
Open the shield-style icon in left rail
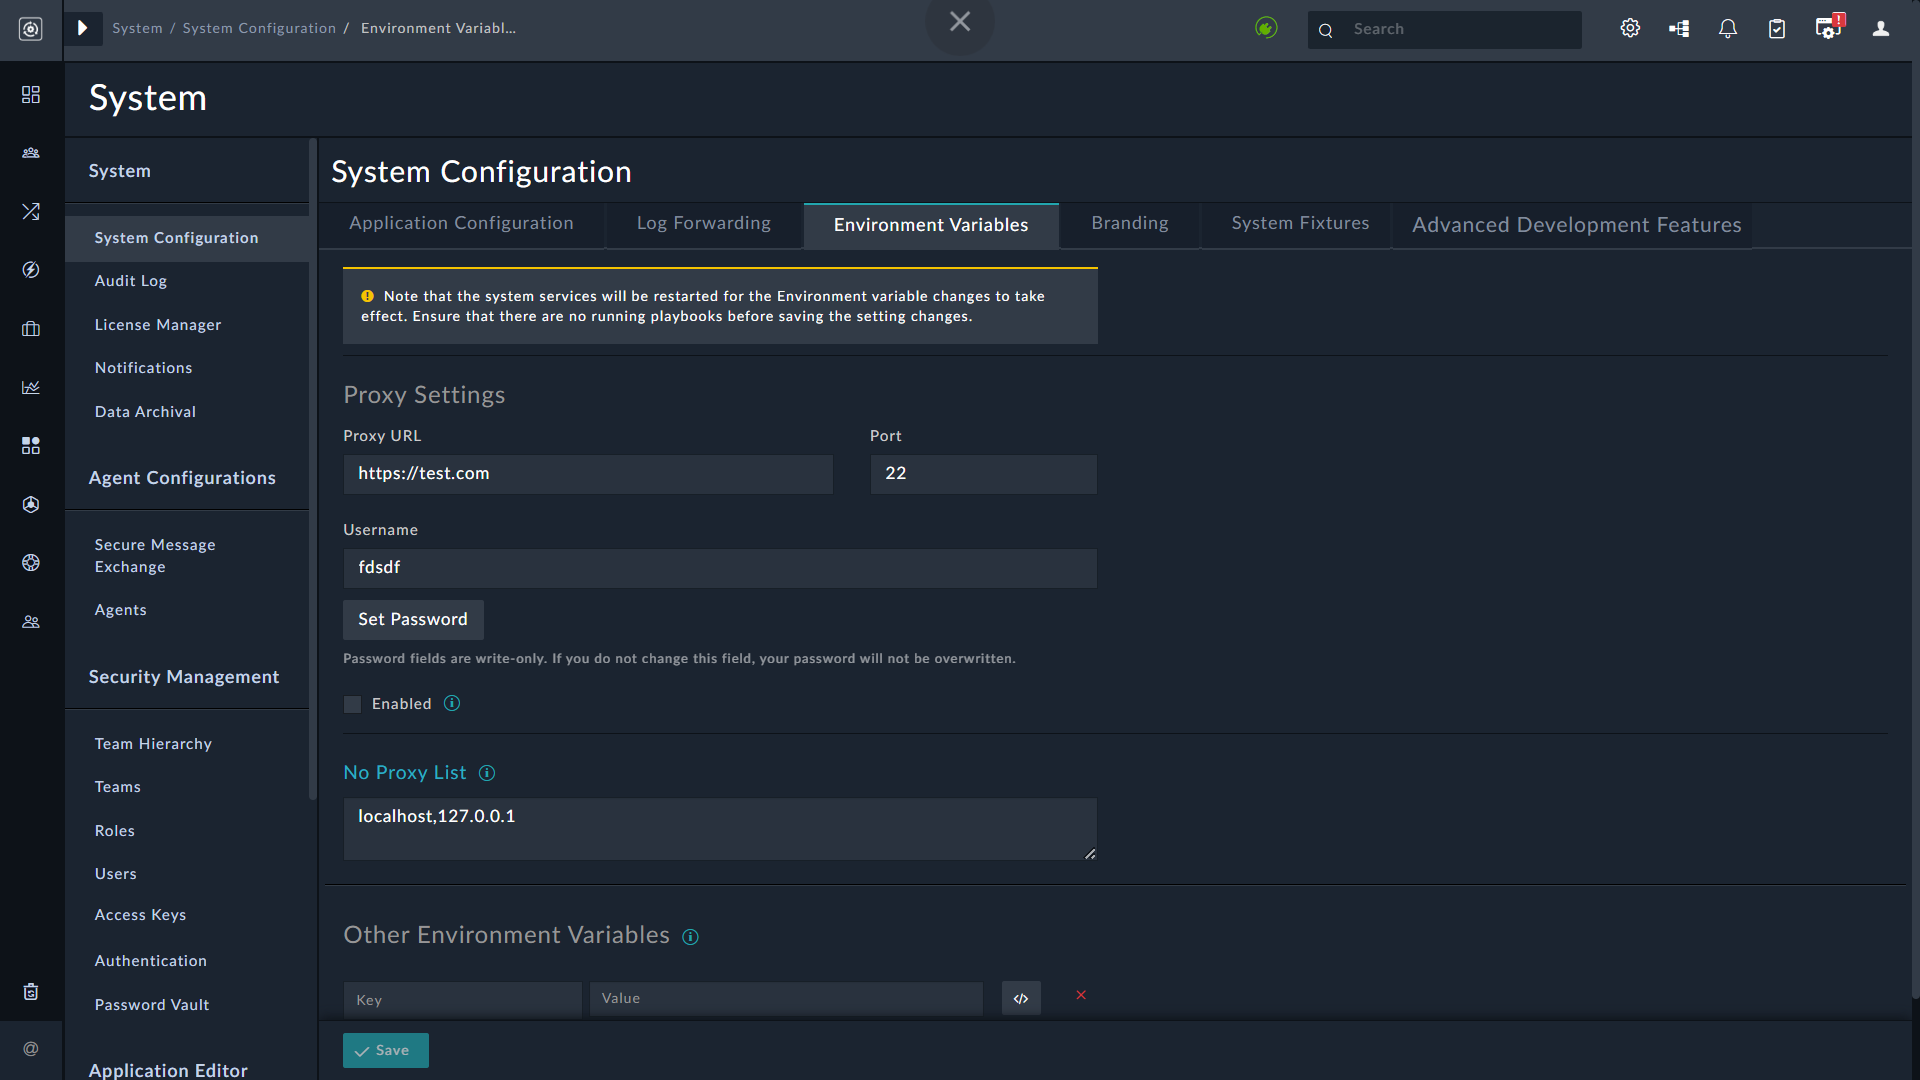tap(31, 504)
